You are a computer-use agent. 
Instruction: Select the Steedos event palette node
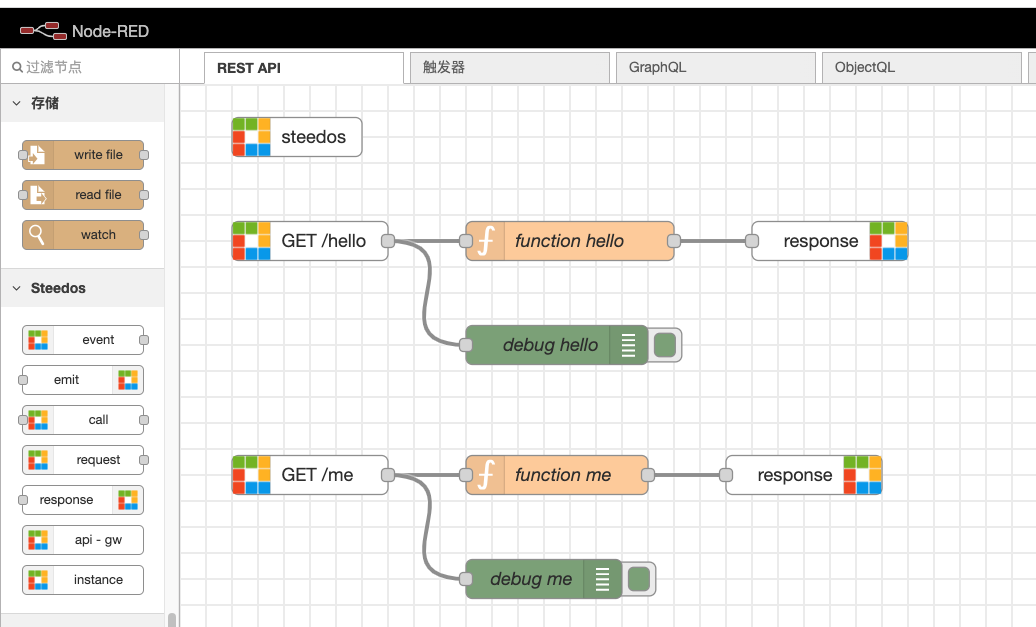point(84,340)
